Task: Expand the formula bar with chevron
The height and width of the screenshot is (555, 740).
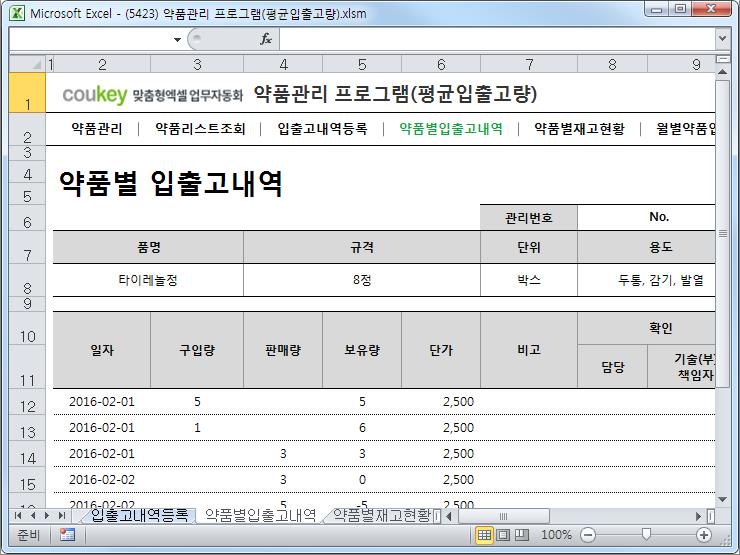Action: [x=722, y=39]
